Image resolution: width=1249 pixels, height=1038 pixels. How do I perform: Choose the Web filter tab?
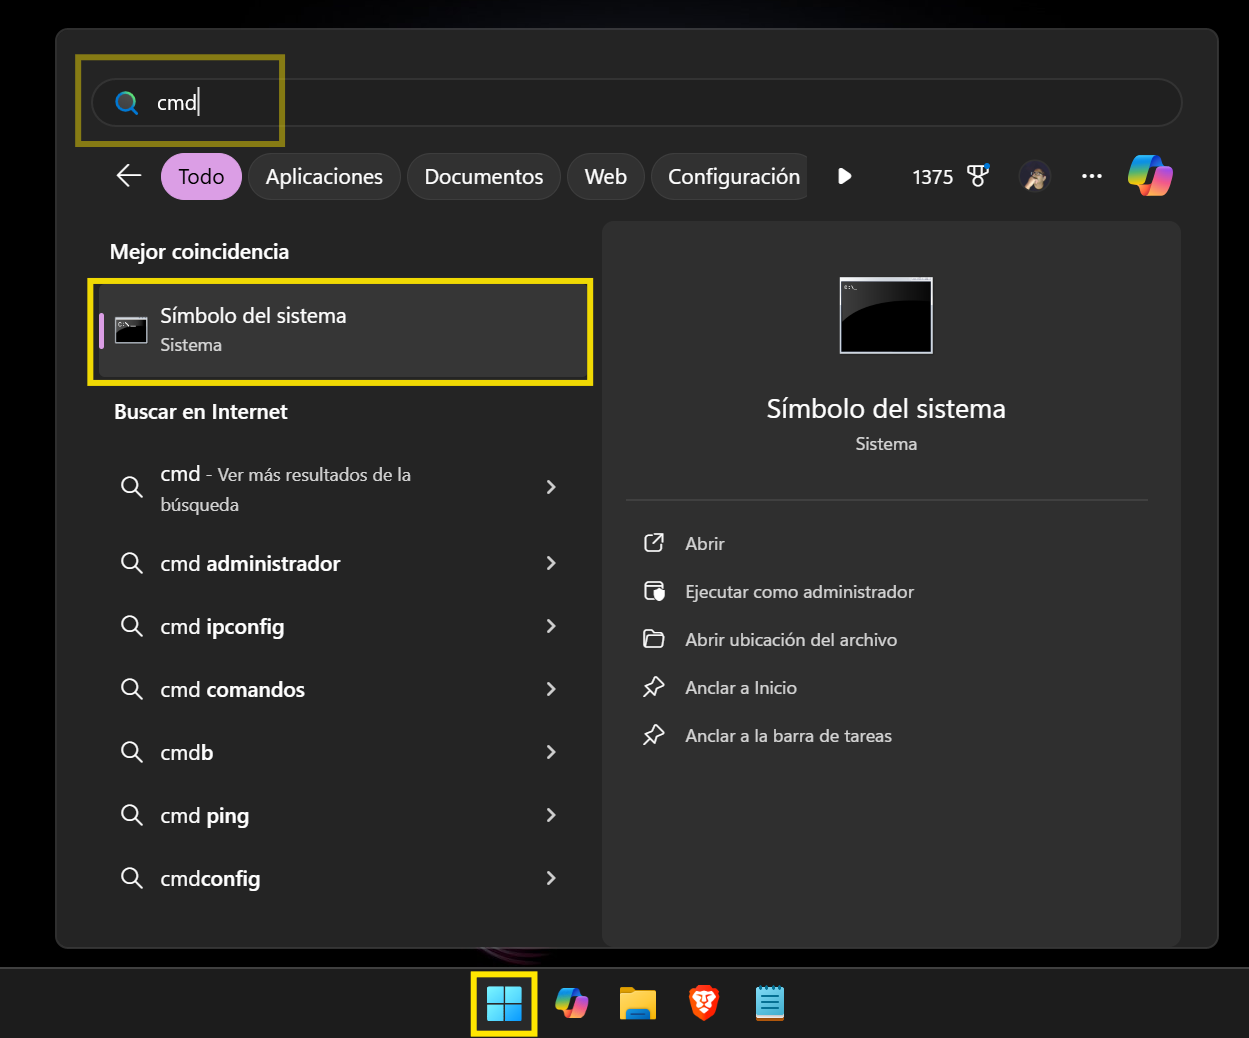605,177
